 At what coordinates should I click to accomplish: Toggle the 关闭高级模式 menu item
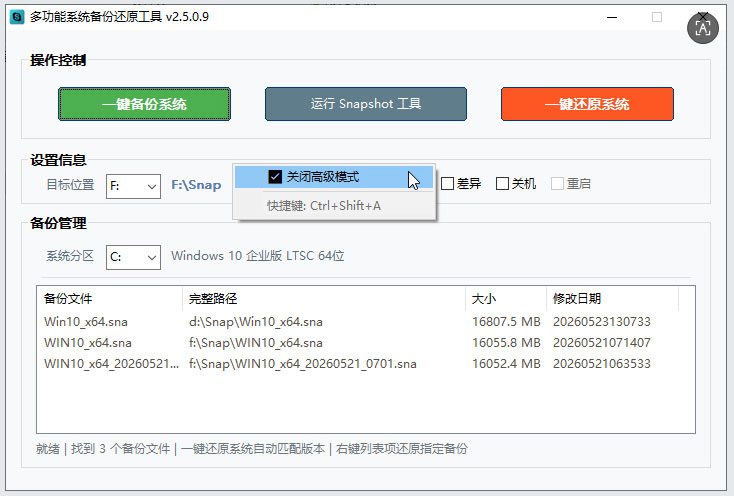[x=334, y=177]
